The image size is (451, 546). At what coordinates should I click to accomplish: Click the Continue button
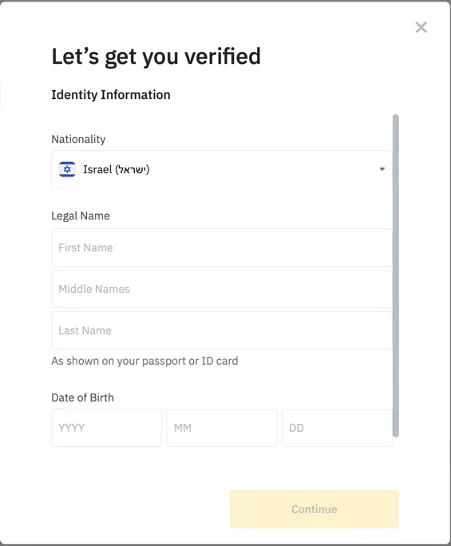(314, 509)
